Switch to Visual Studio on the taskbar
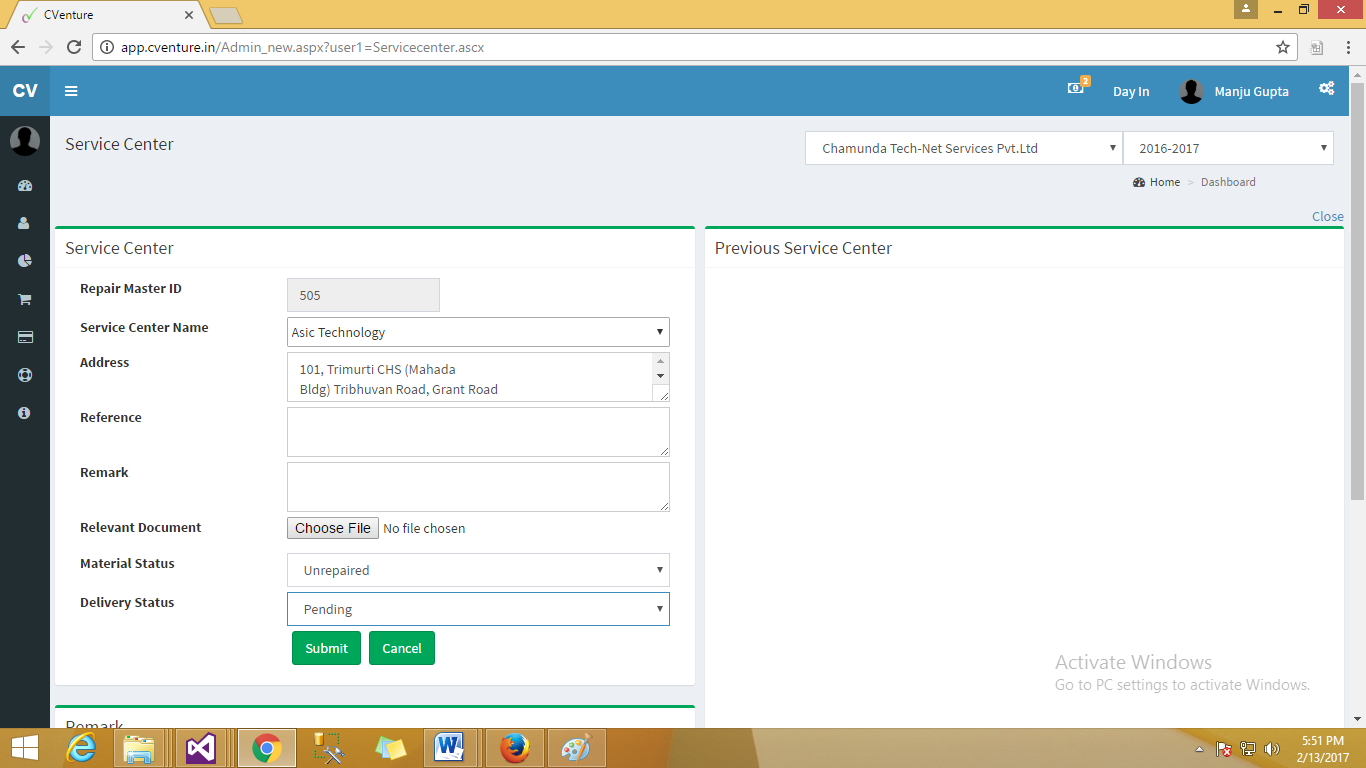The image size is (1366, 768). click(201, 748)
